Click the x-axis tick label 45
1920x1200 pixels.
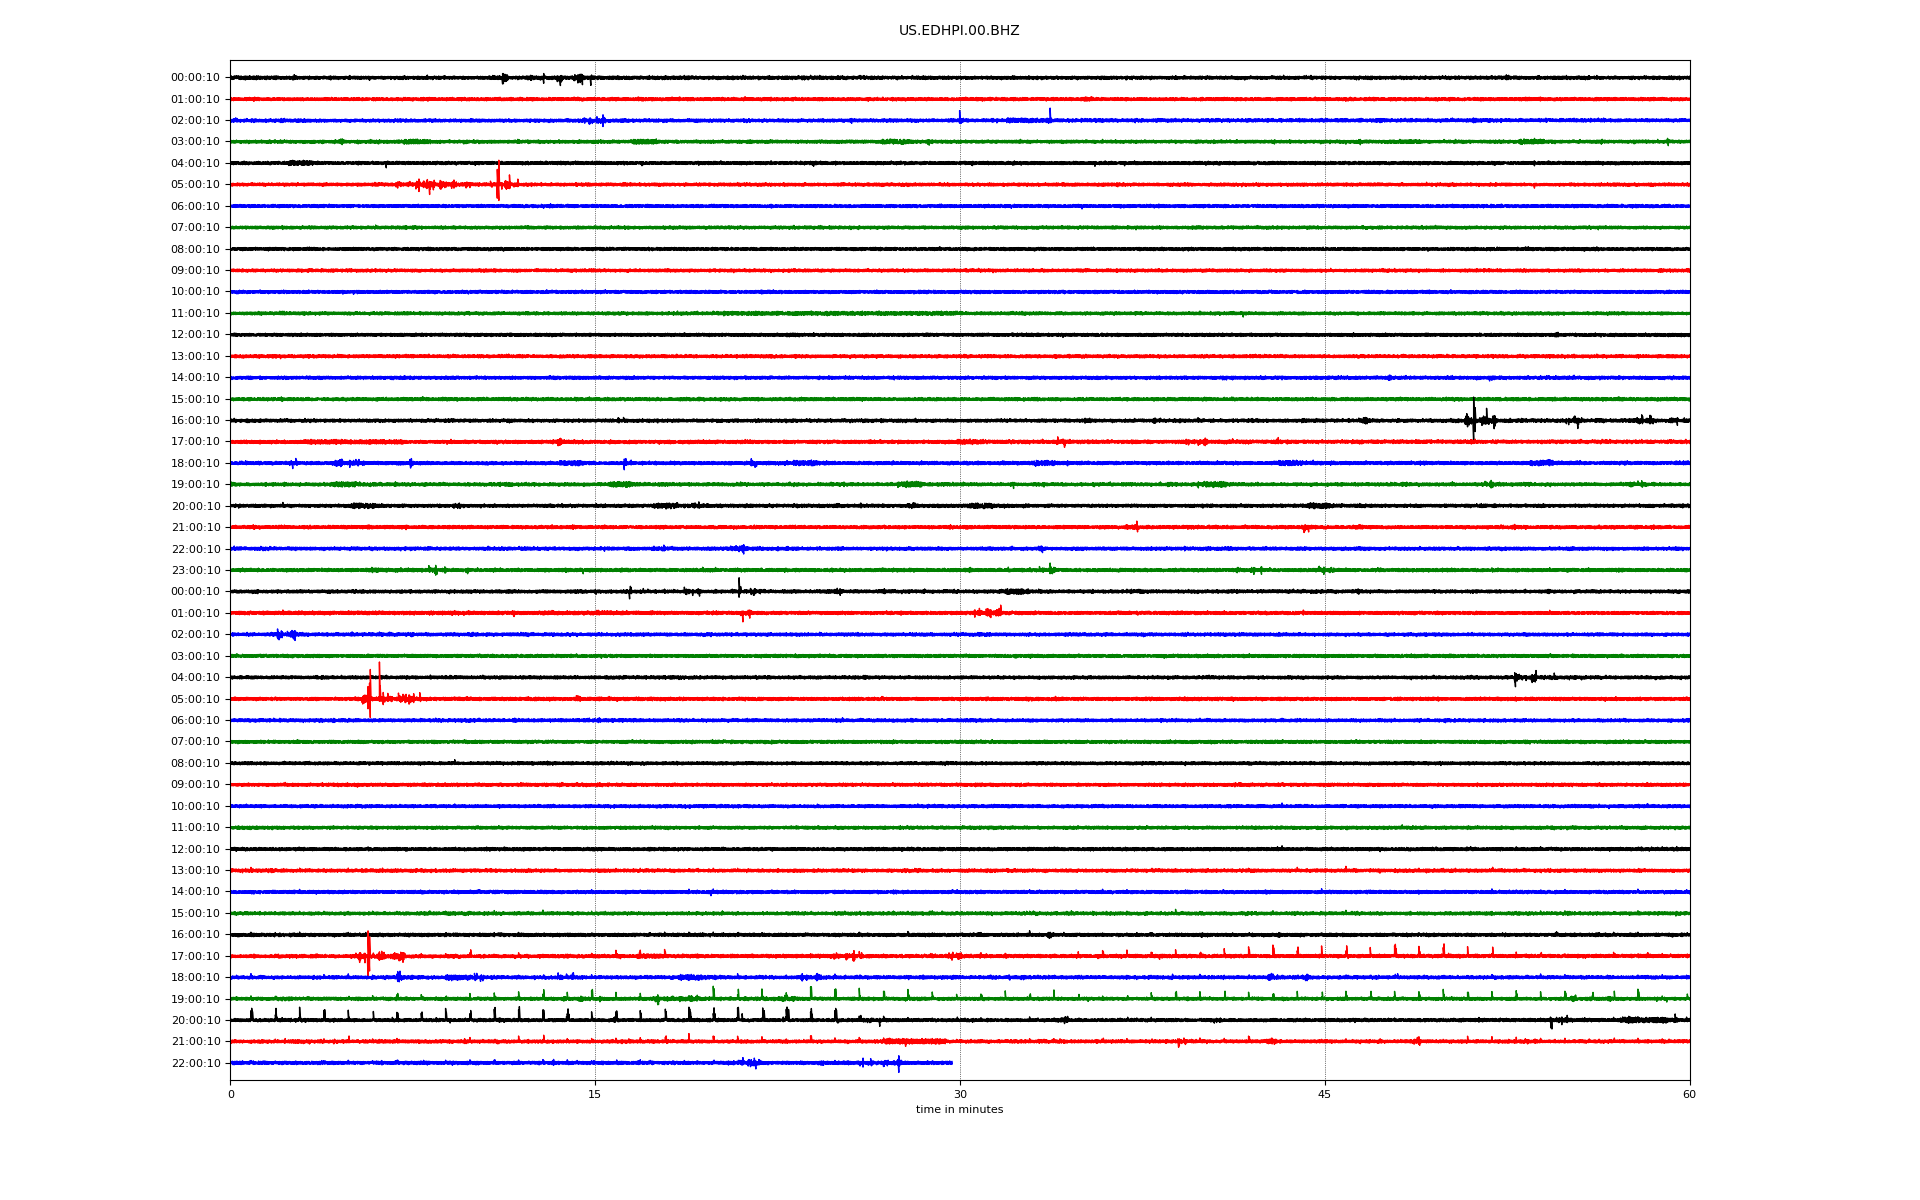(1324, 1094)
